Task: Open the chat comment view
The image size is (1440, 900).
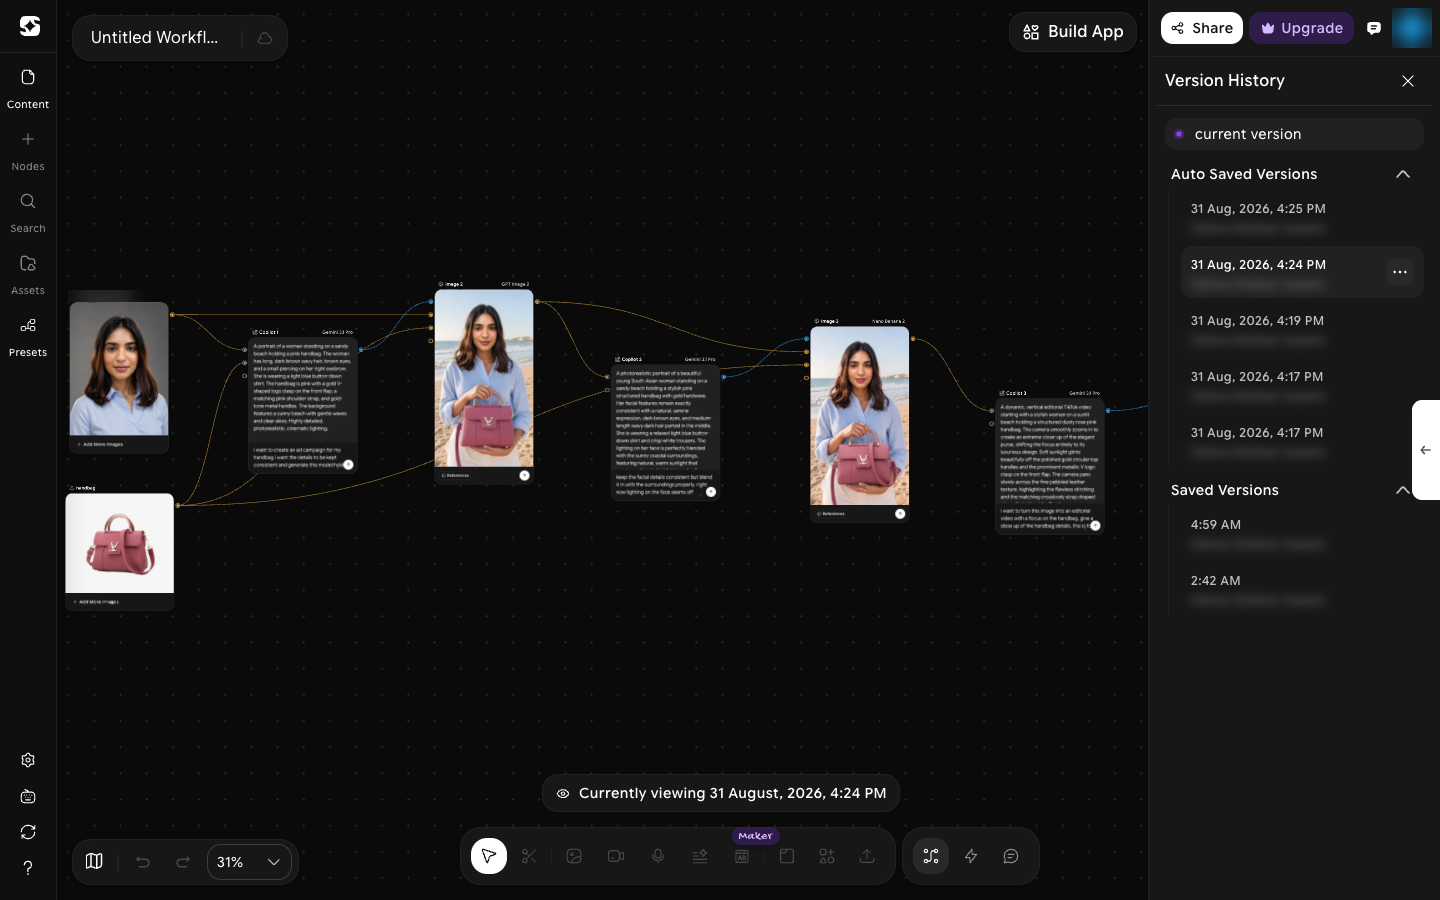Action: [x=1011, y=856]
